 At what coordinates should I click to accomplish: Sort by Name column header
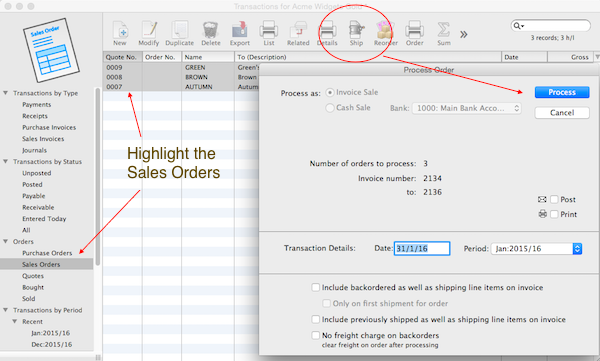click(x=208, y=57)
